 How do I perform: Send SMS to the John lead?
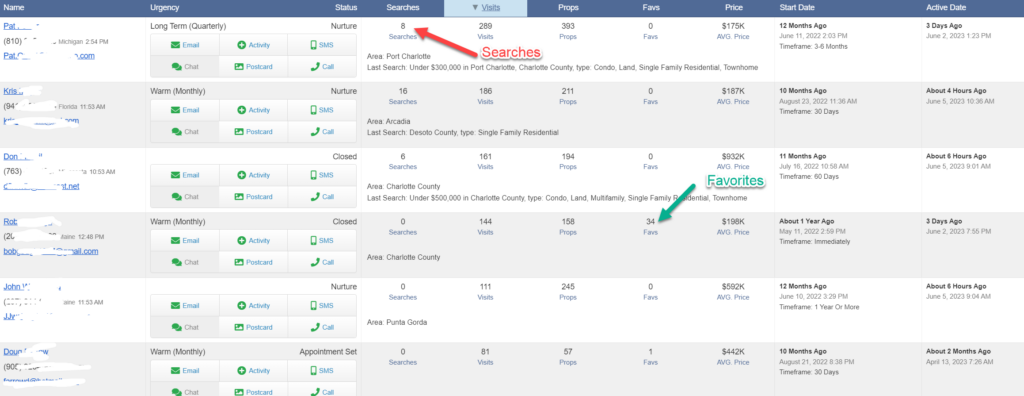coord(322,305)
